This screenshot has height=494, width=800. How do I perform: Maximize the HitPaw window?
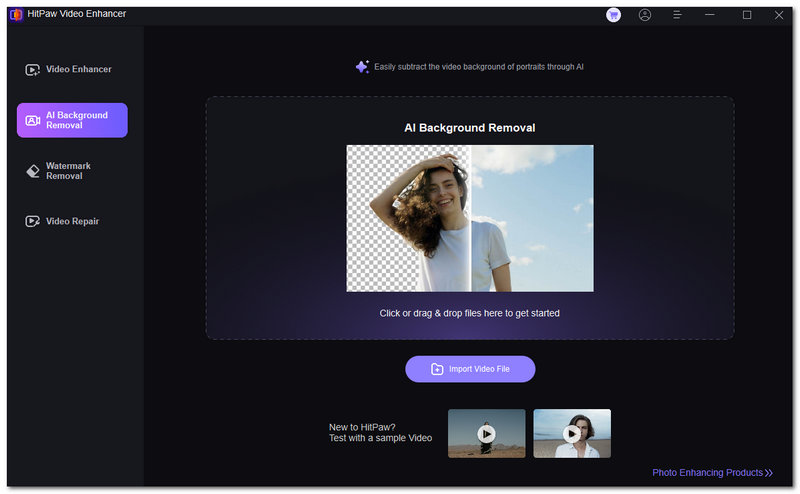pos(747,15)
